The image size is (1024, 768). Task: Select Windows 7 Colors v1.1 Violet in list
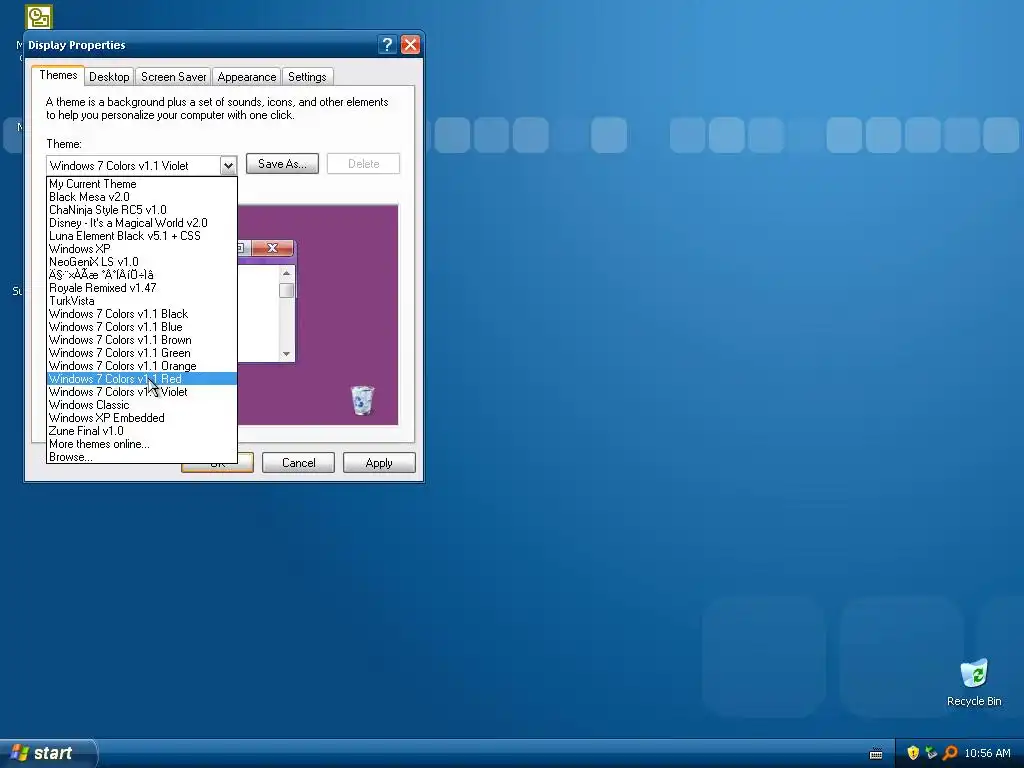pos(142,392)
